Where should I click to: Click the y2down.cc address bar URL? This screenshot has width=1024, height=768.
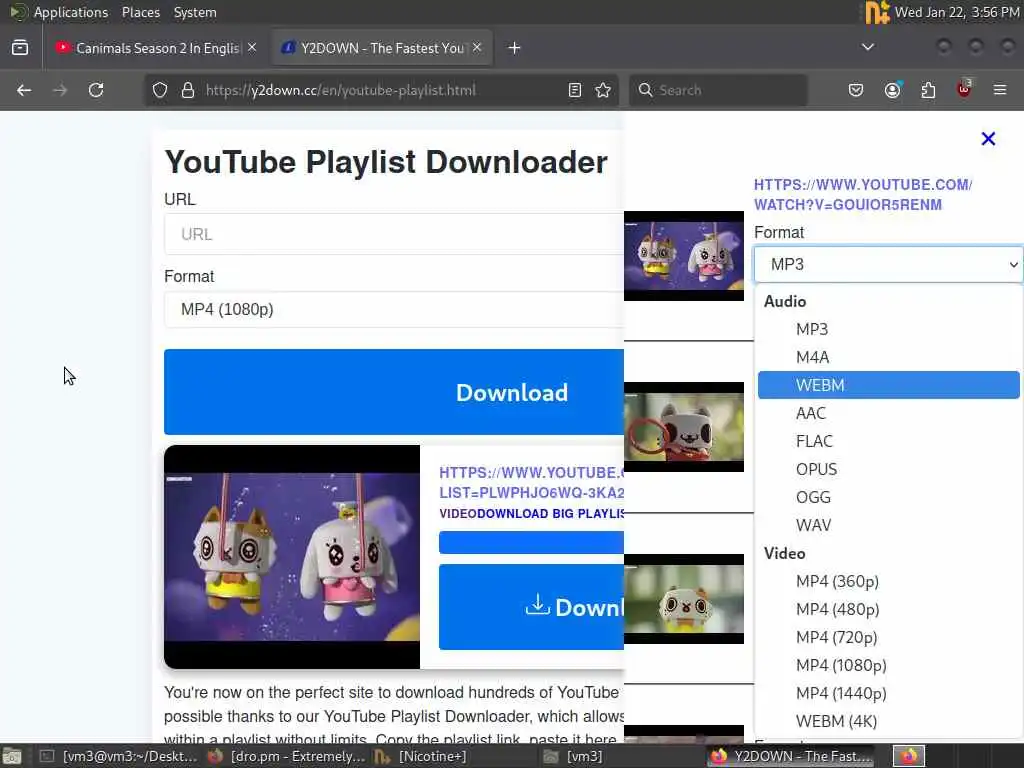pos(340,90)
